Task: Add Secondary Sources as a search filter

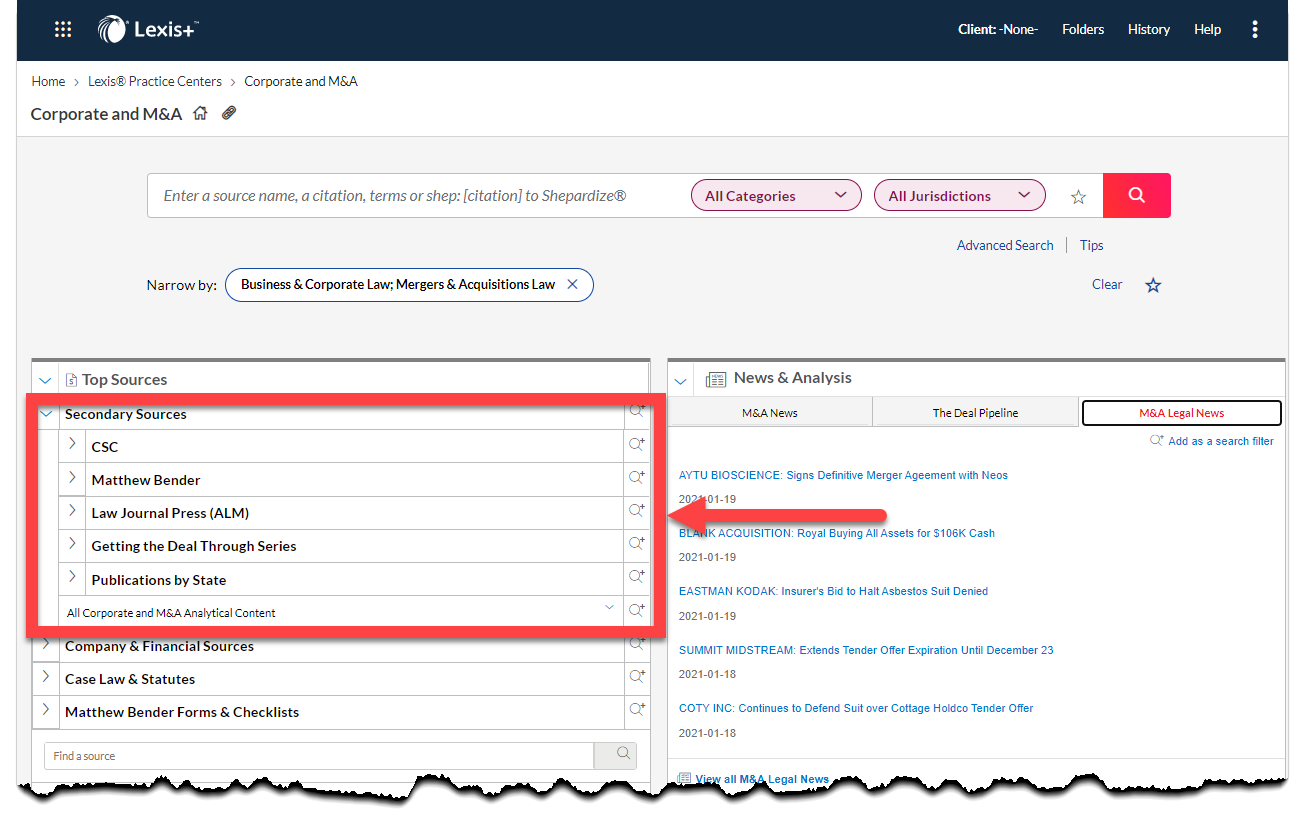Action: [x=636, y=411]
